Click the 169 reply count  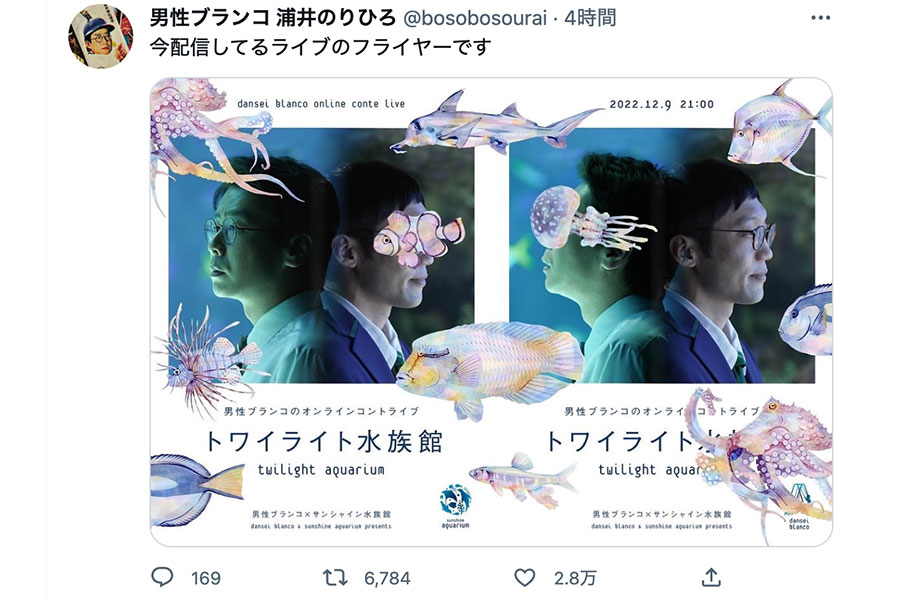pyautogui.click(x=205, y=578)
